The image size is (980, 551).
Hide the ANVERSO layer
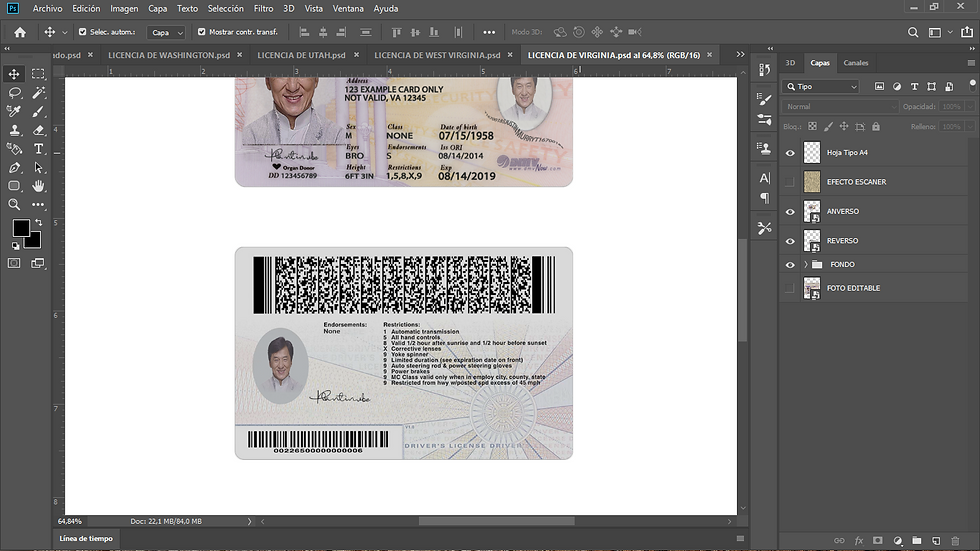pyautogui.click(x=790, y=212)
